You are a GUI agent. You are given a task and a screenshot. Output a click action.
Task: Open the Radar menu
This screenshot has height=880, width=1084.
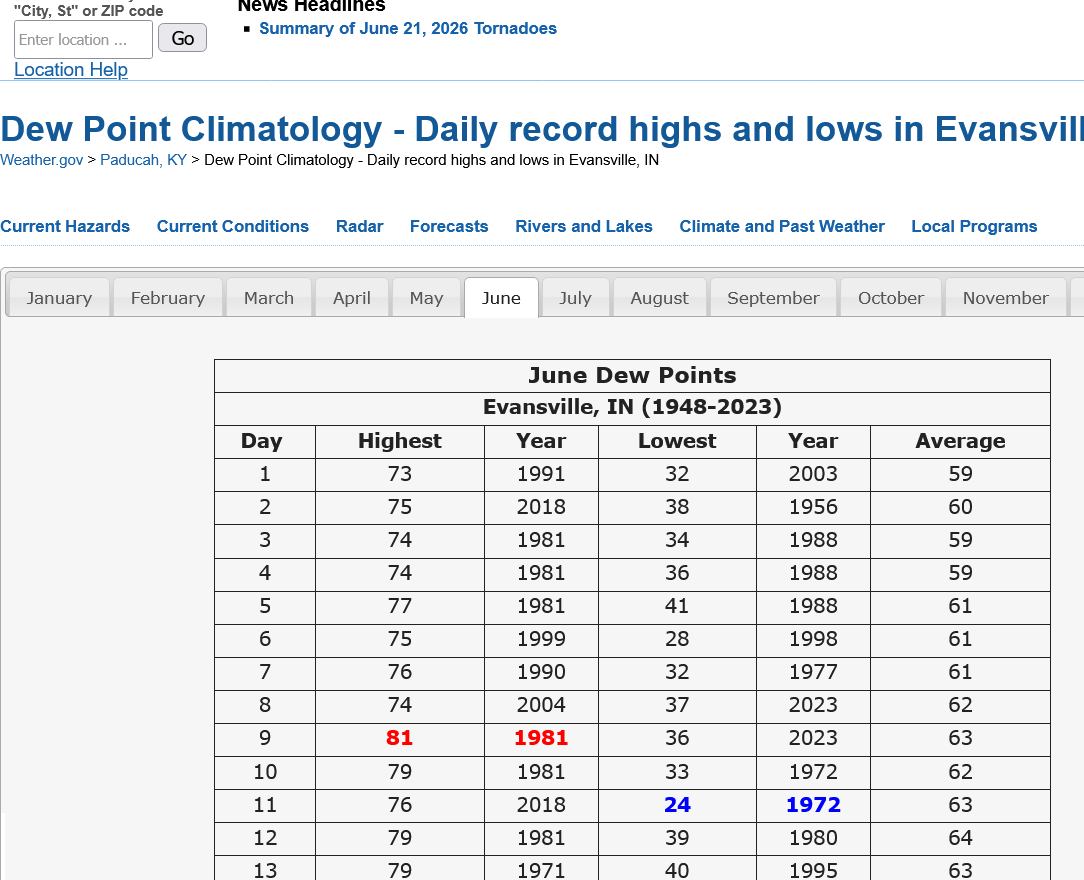click(x=359, y=226)
